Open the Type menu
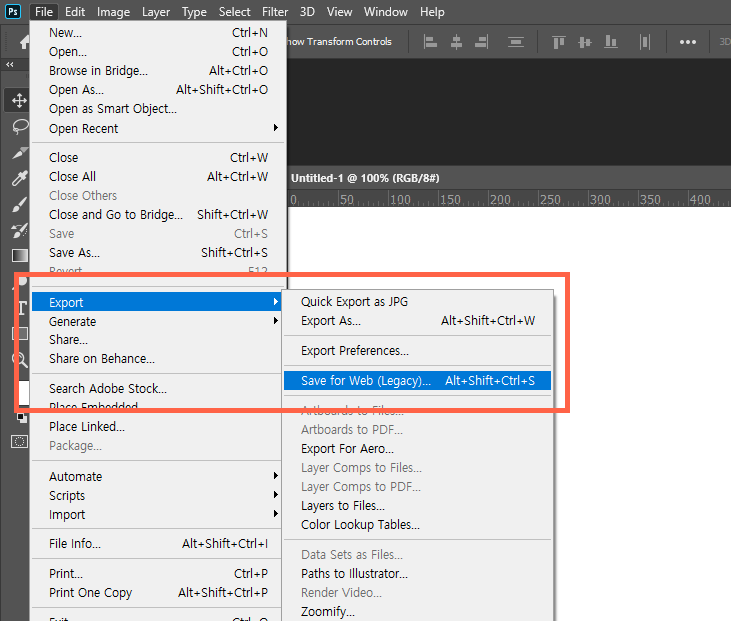This screenshot has width=731, height=621. (194, 12)
